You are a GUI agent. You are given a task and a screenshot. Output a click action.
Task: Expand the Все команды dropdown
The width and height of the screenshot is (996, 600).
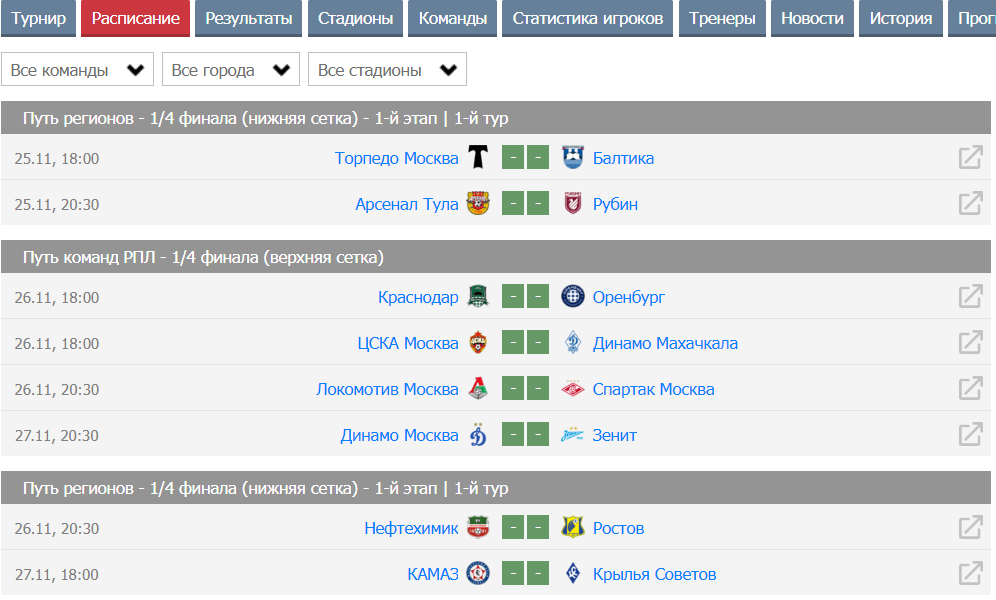click(x=77, y=70)
